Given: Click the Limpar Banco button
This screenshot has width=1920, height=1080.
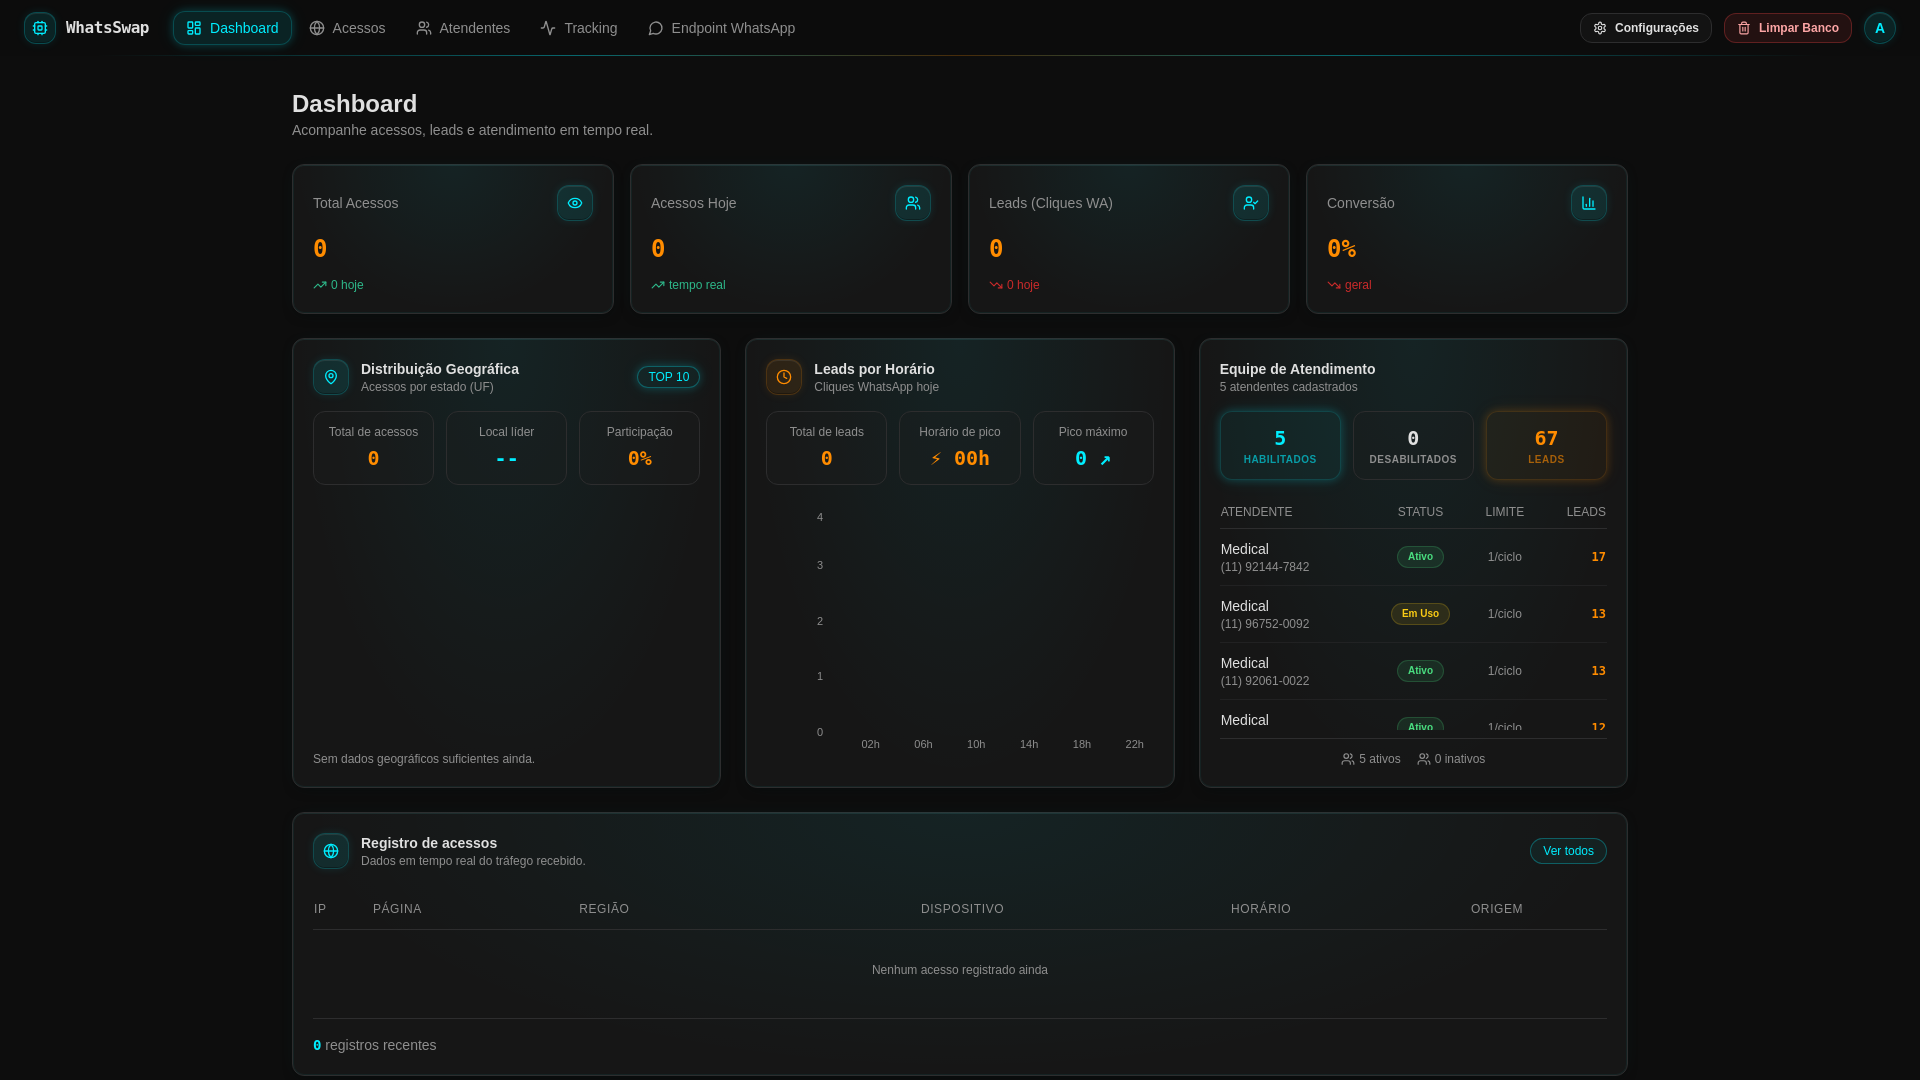Looking at the screenshot, I should point(1787,28).
